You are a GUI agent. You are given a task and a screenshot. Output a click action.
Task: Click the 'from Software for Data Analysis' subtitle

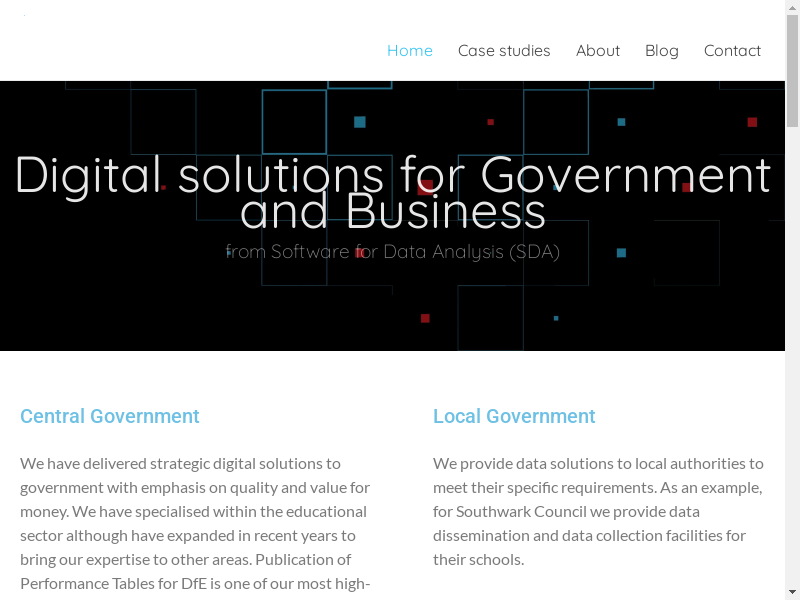pyautogui.click(x=393, y=251)
